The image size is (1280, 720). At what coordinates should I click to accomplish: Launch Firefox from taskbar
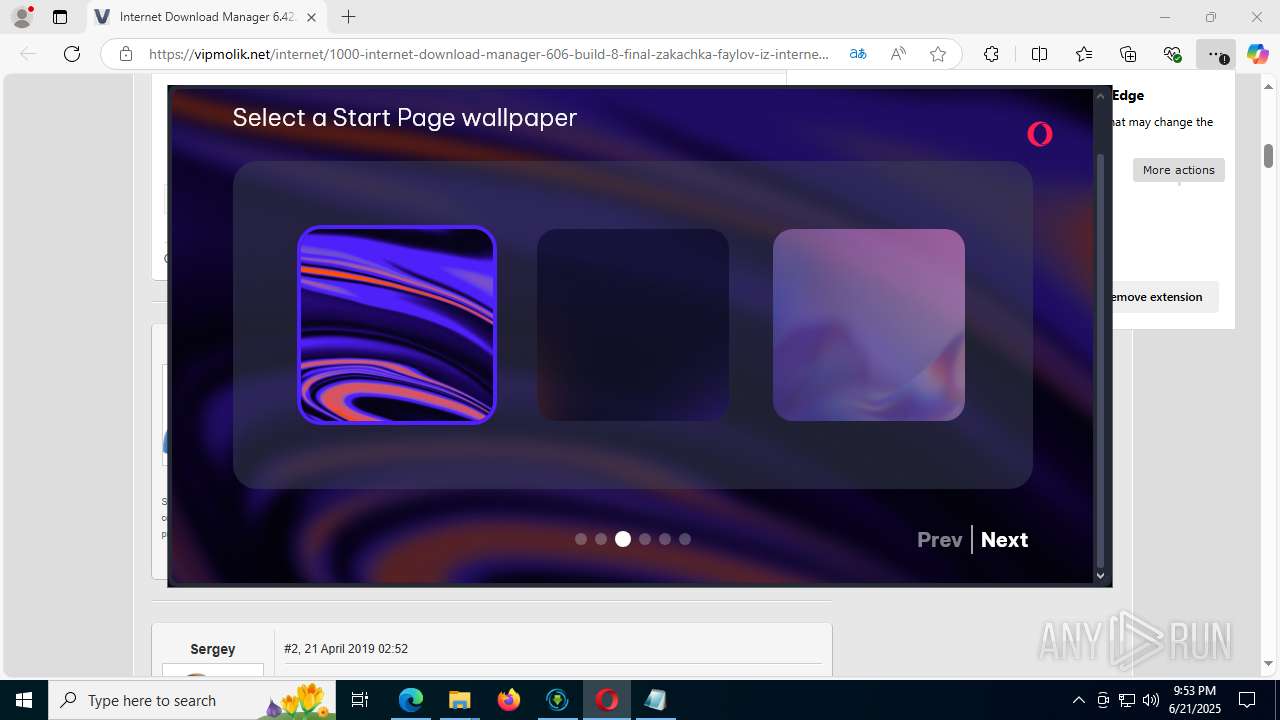(509, 700)
